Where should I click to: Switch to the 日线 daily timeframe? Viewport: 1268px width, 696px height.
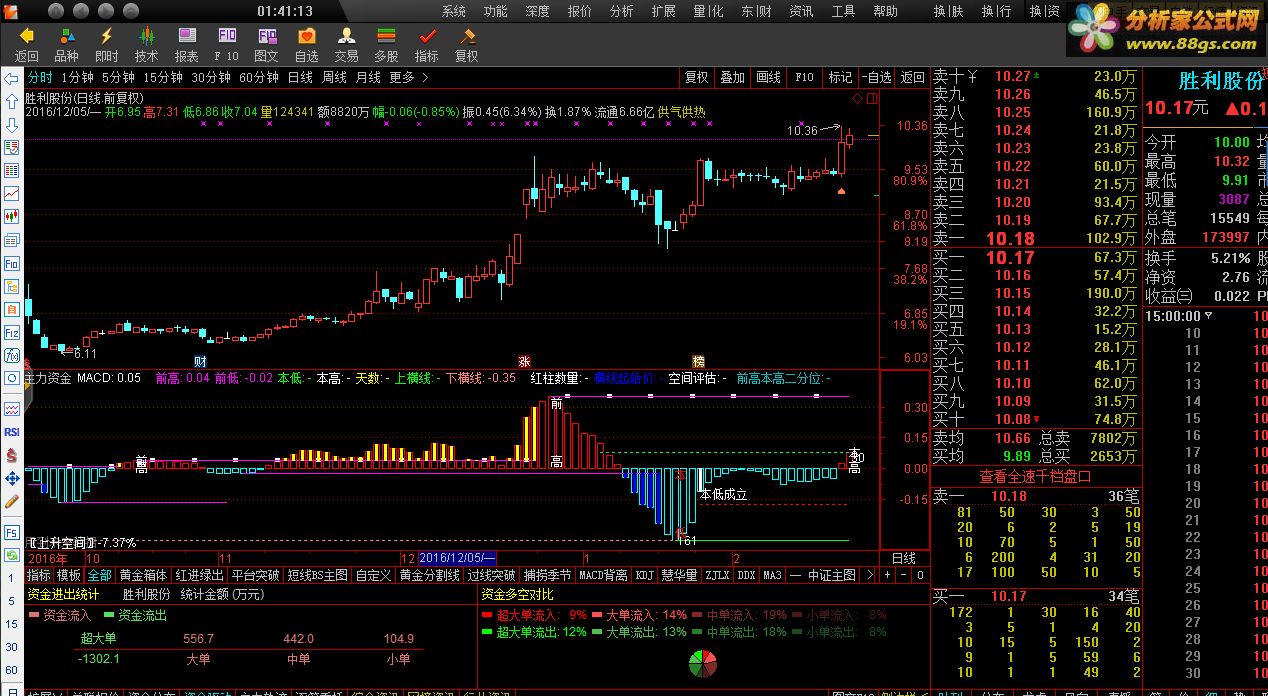(300, 77)
